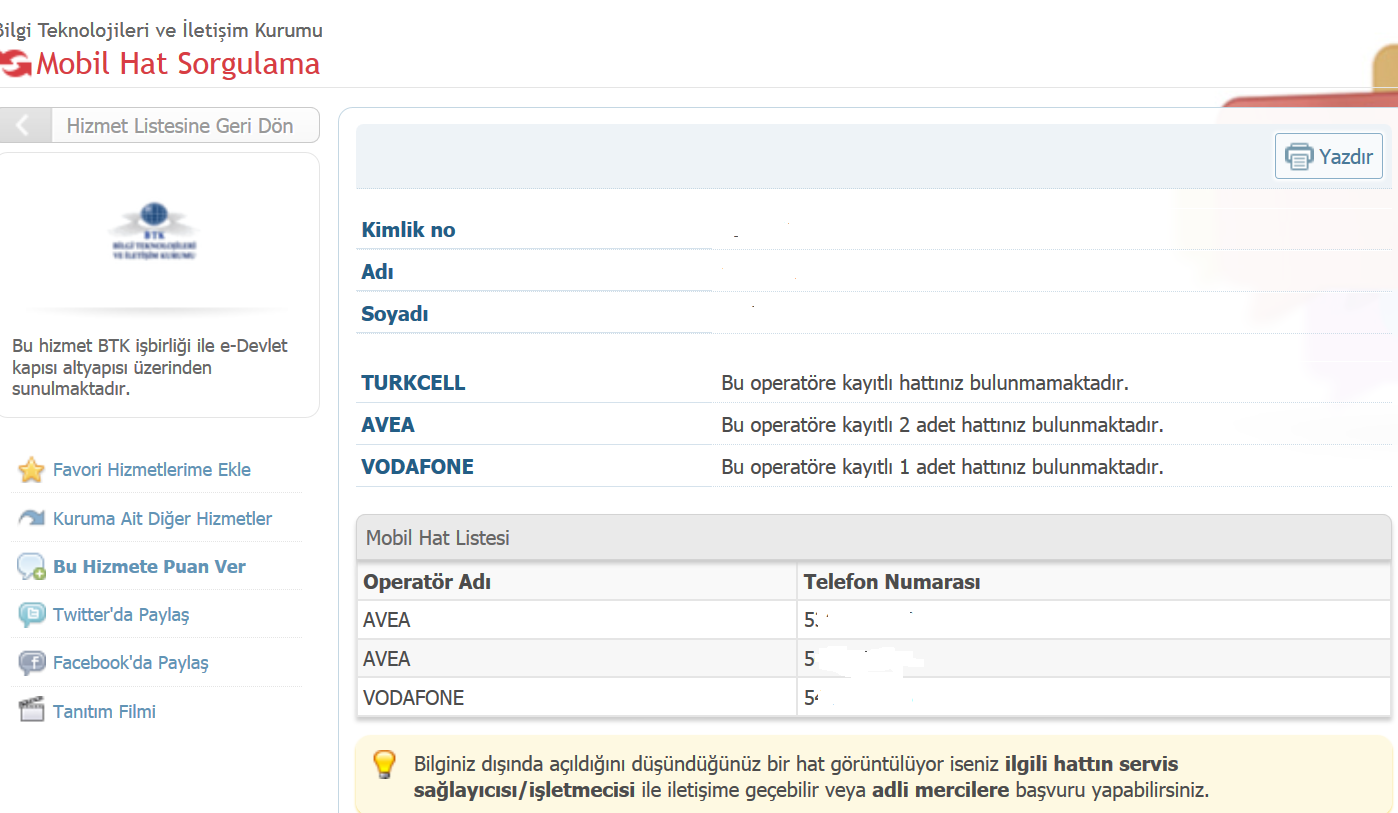
Task: Click the Soyadı label
Action: (395, 314)
